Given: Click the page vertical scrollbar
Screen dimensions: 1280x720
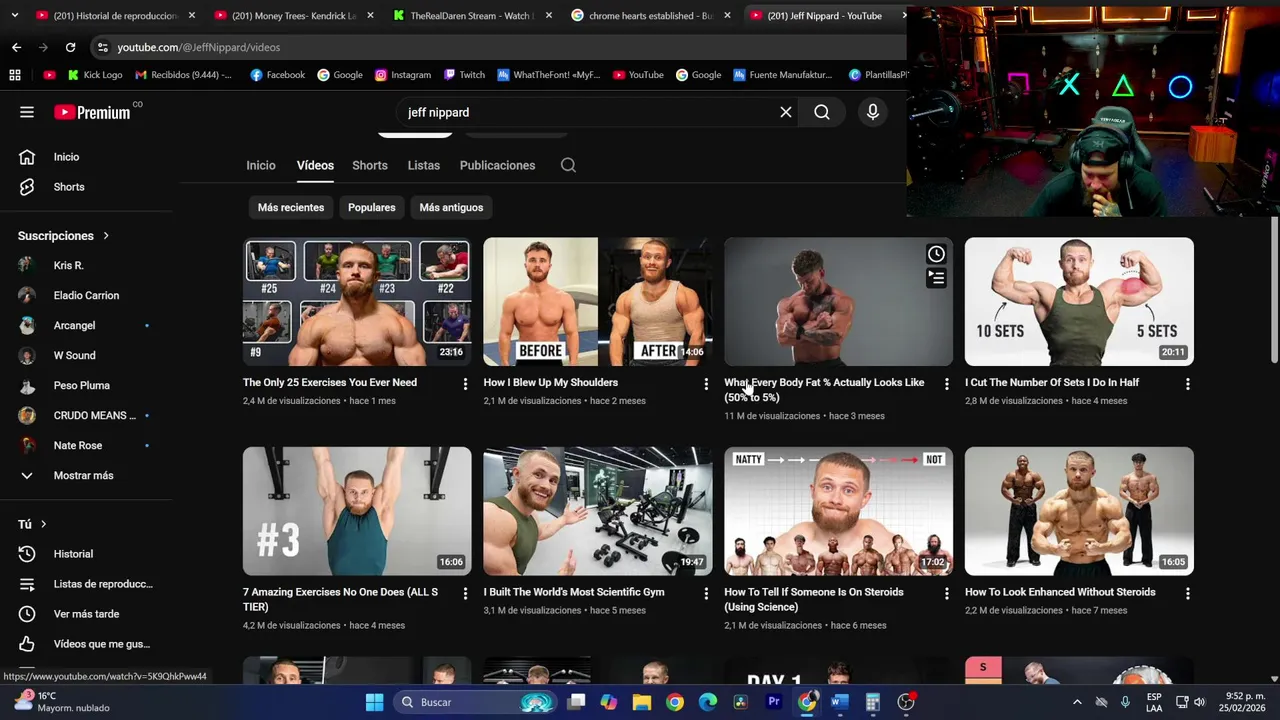Looking at the screenshot, I should [x=1274, y=290].
